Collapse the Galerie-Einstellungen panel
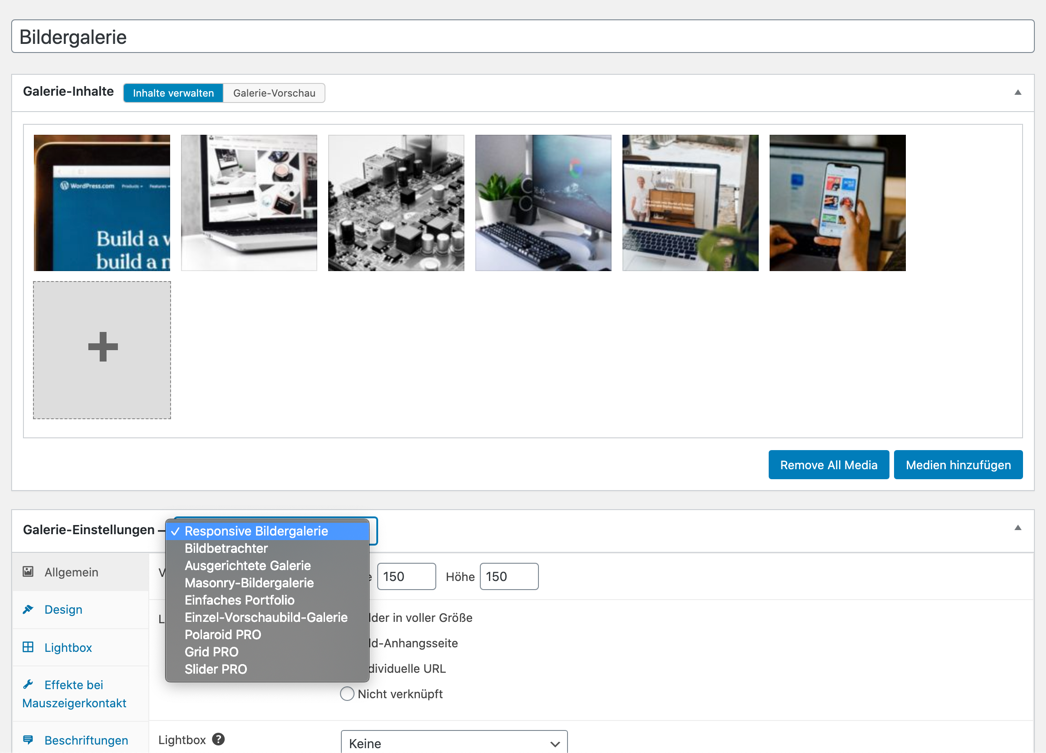 pos(1018,528)
